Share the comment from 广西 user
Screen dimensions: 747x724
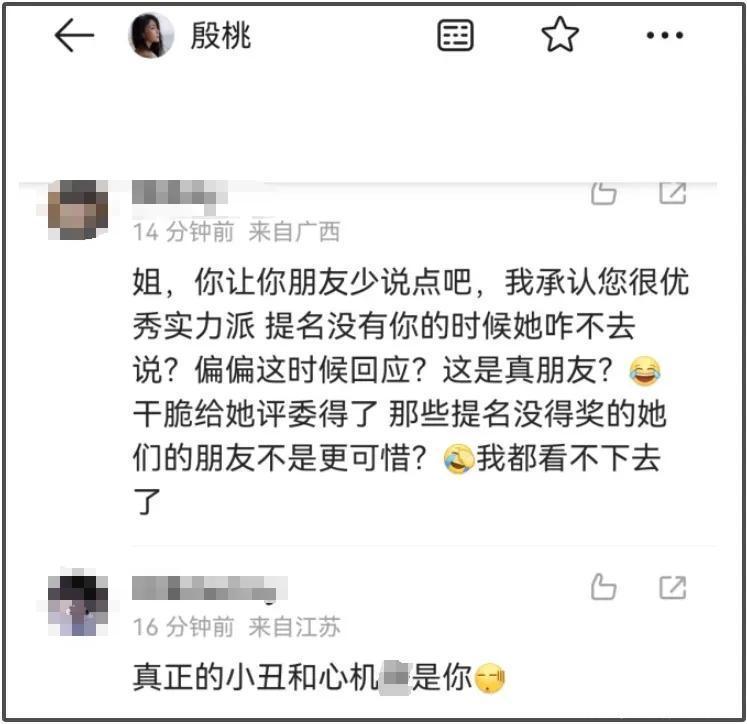[x=673, y=193]
